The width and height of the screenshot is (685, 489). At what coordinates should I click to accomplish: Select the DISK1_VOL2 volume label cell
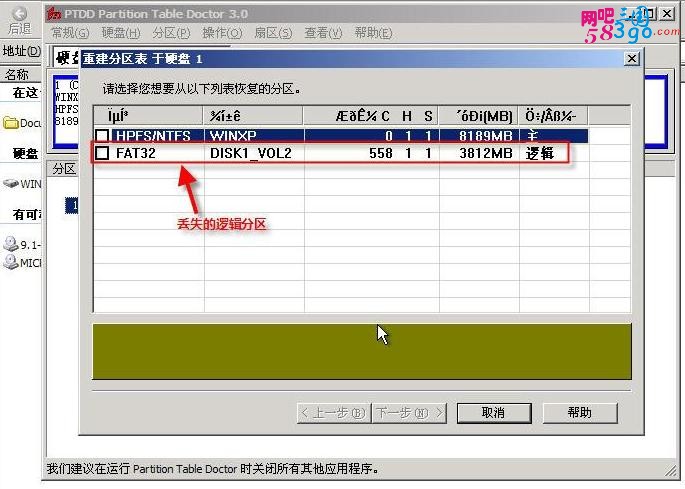coord(250,153)
